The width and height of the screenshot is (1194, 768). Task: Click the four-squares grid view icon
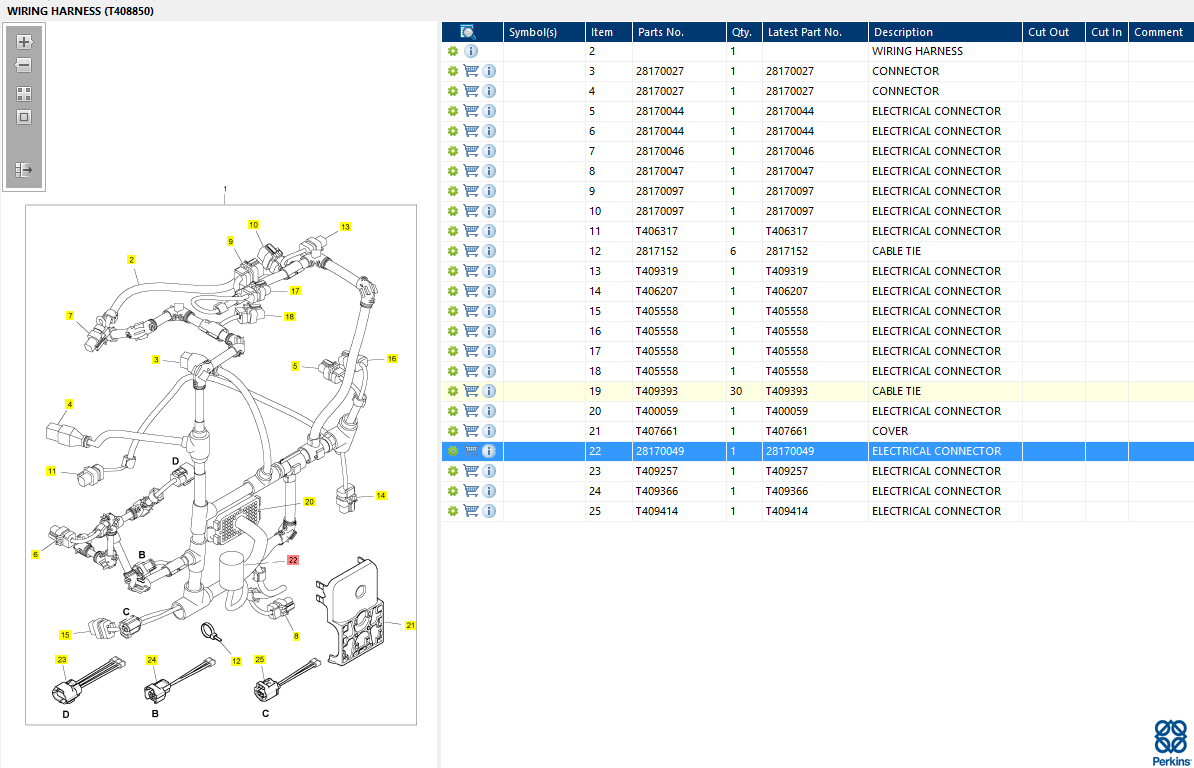tap(24, 93)
